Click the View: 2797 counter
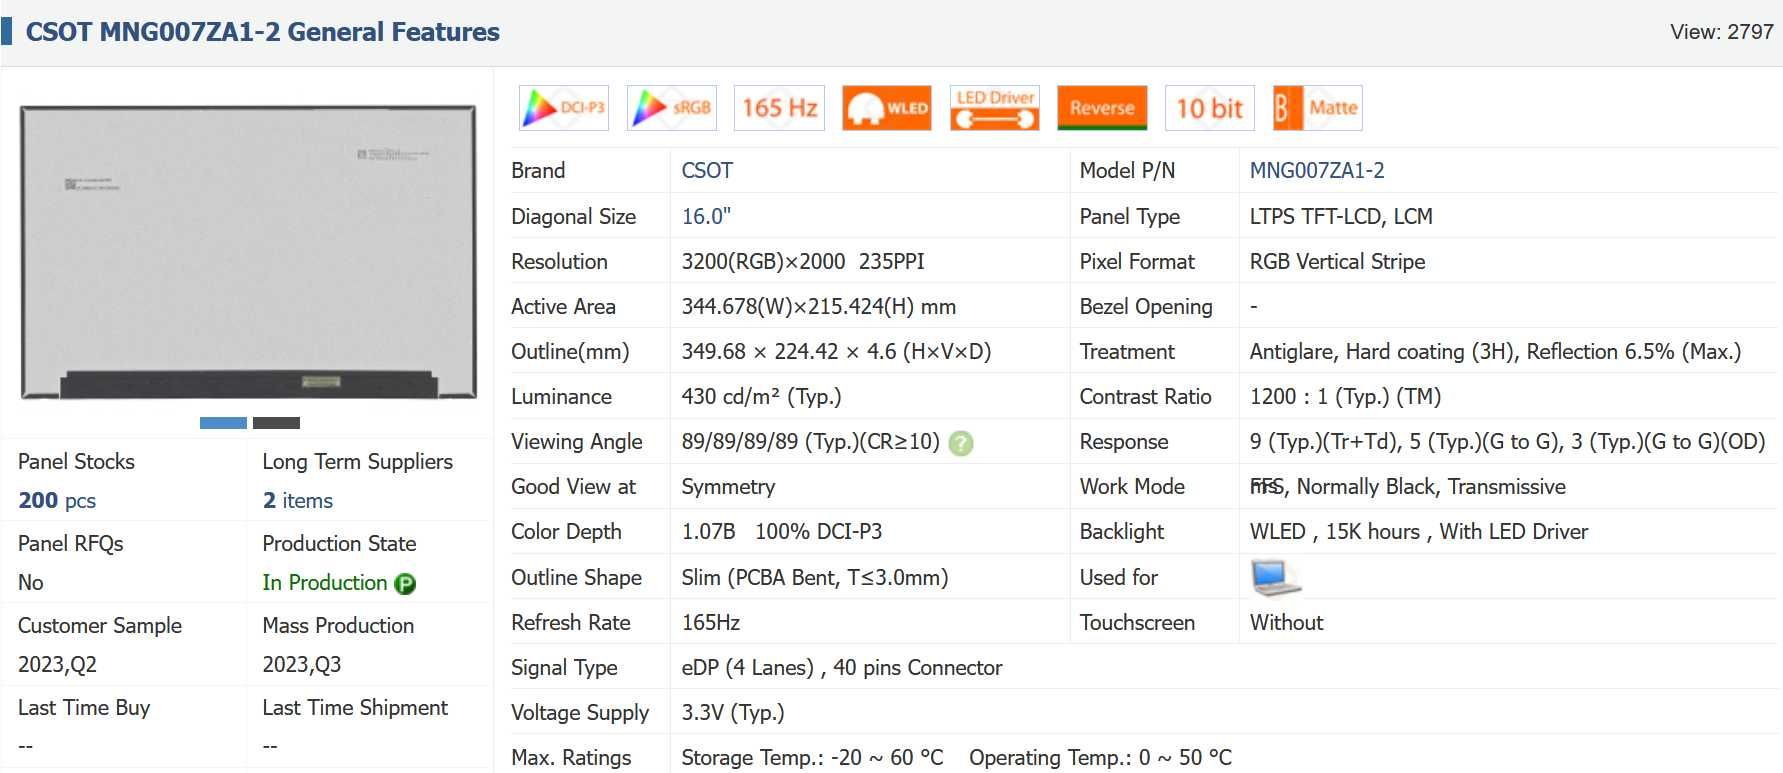Screen dimensions: 1783x773 point(1722,32)
